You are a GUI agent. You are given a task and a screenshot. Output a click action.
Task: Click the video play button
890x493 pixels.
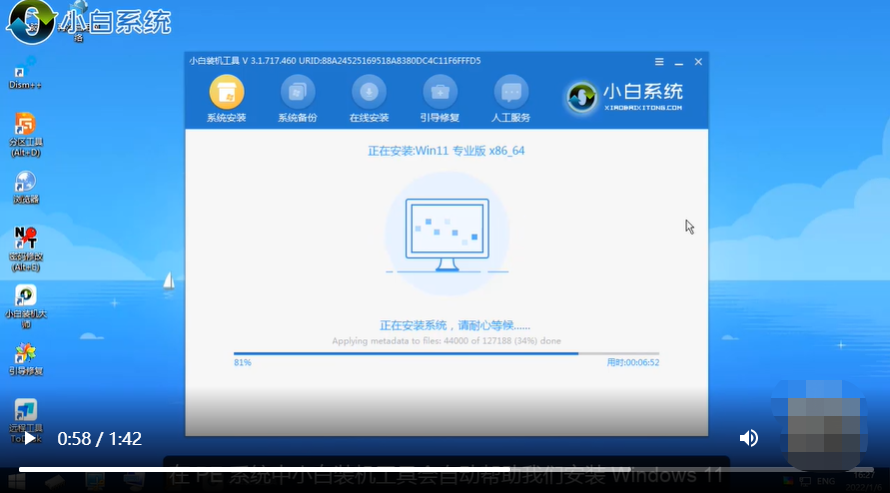tap(30, 438)
